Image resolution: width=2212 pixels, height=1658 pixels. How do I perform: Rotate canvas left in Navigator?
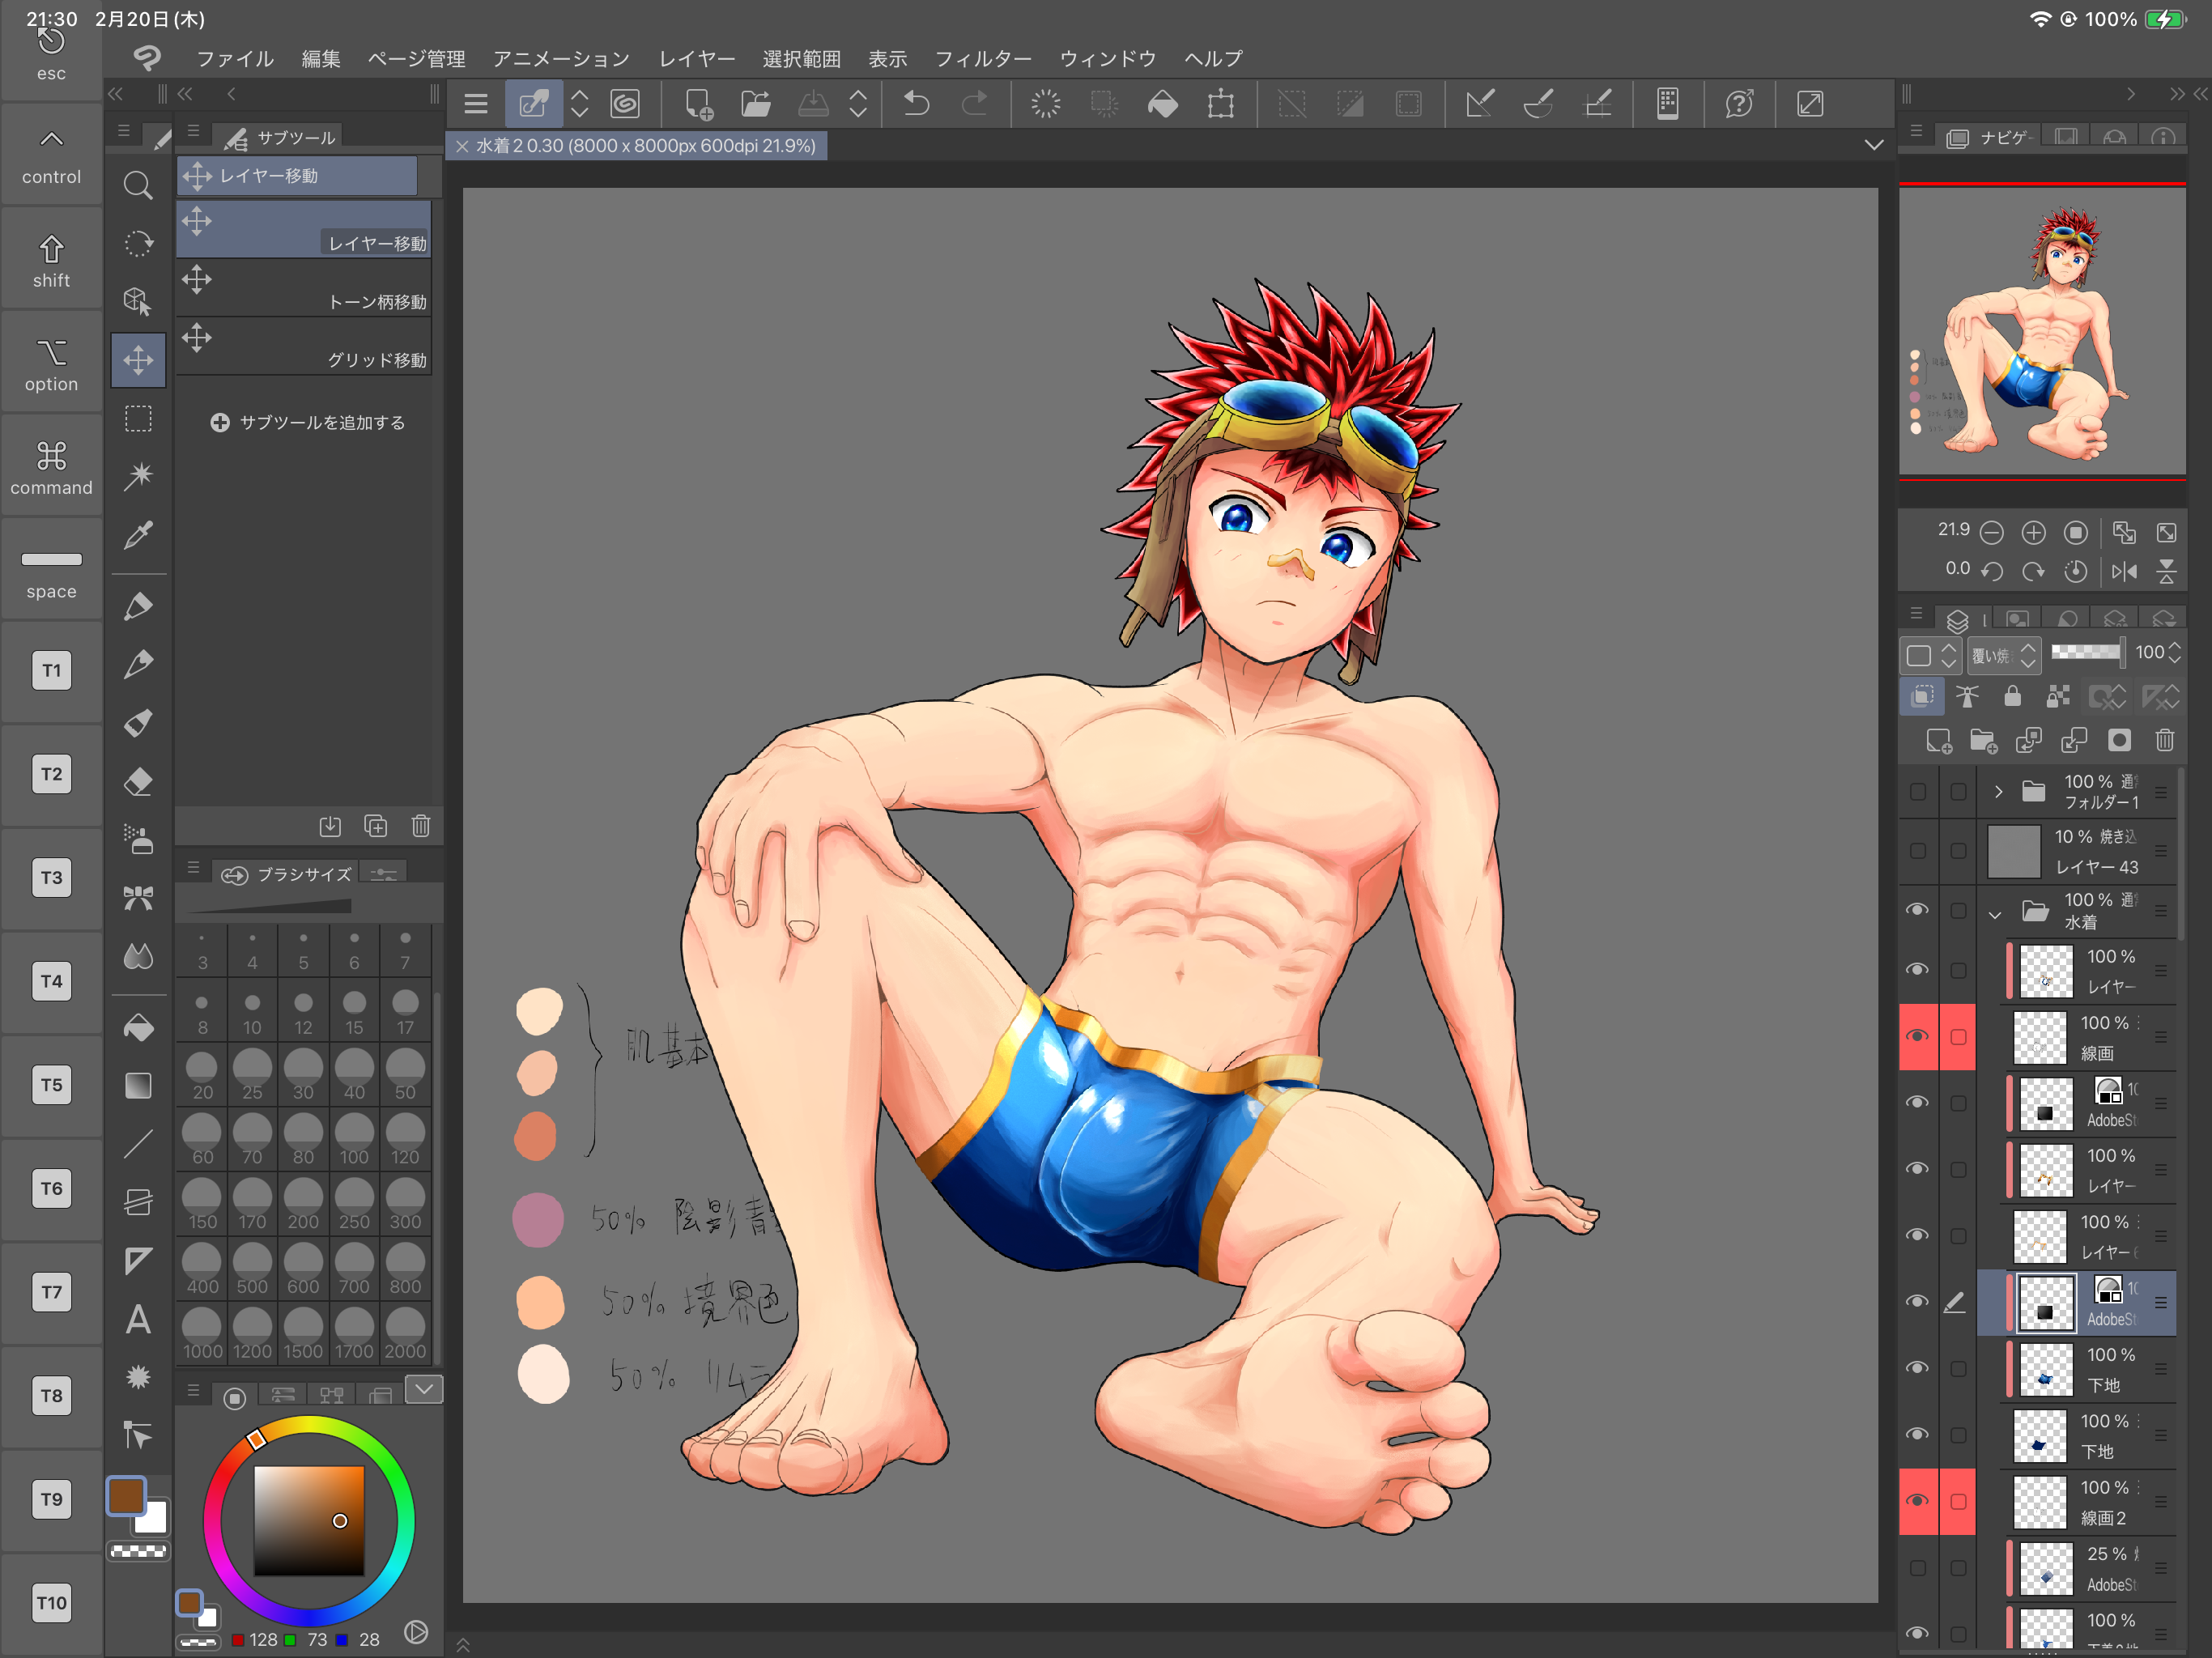pyautogui.click(x=1991, y=571)
